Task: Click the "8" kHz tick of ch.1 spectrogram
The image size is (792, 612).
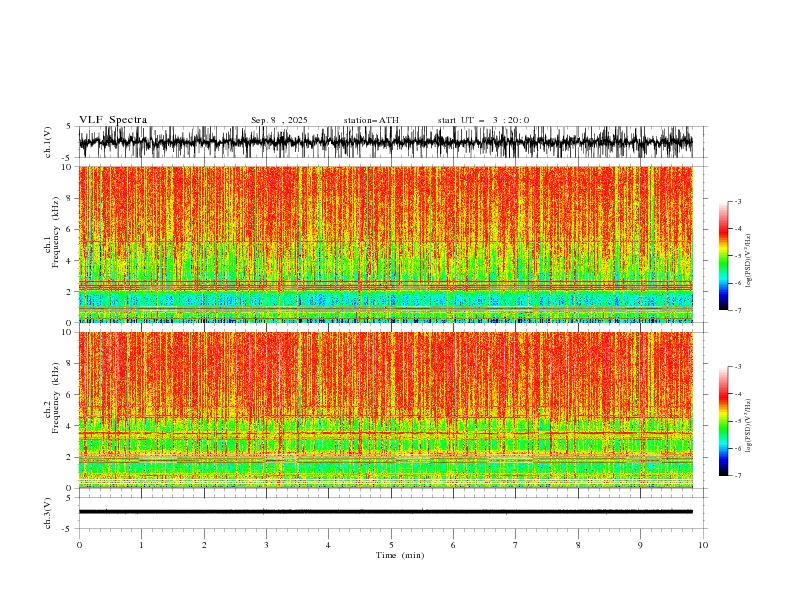Action: (71, 198)
